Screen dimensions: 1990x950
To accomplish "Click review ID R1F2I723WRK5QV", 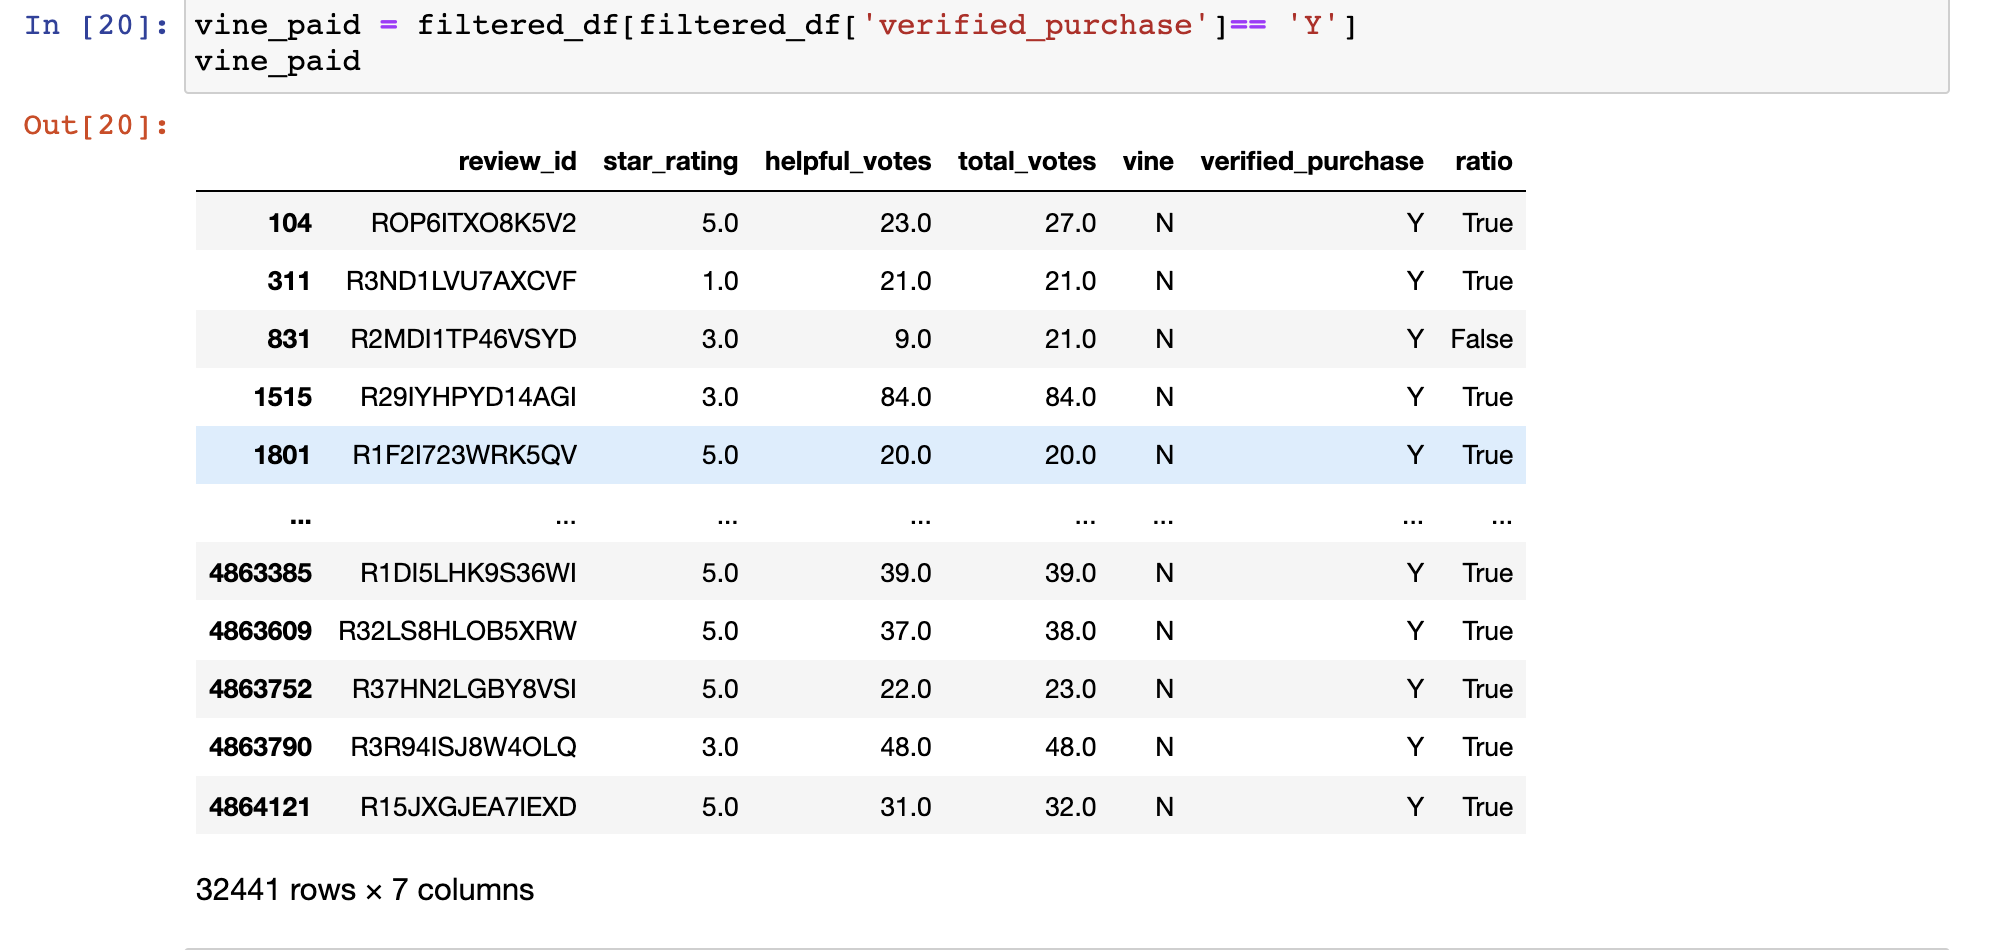I will (465, 455).
